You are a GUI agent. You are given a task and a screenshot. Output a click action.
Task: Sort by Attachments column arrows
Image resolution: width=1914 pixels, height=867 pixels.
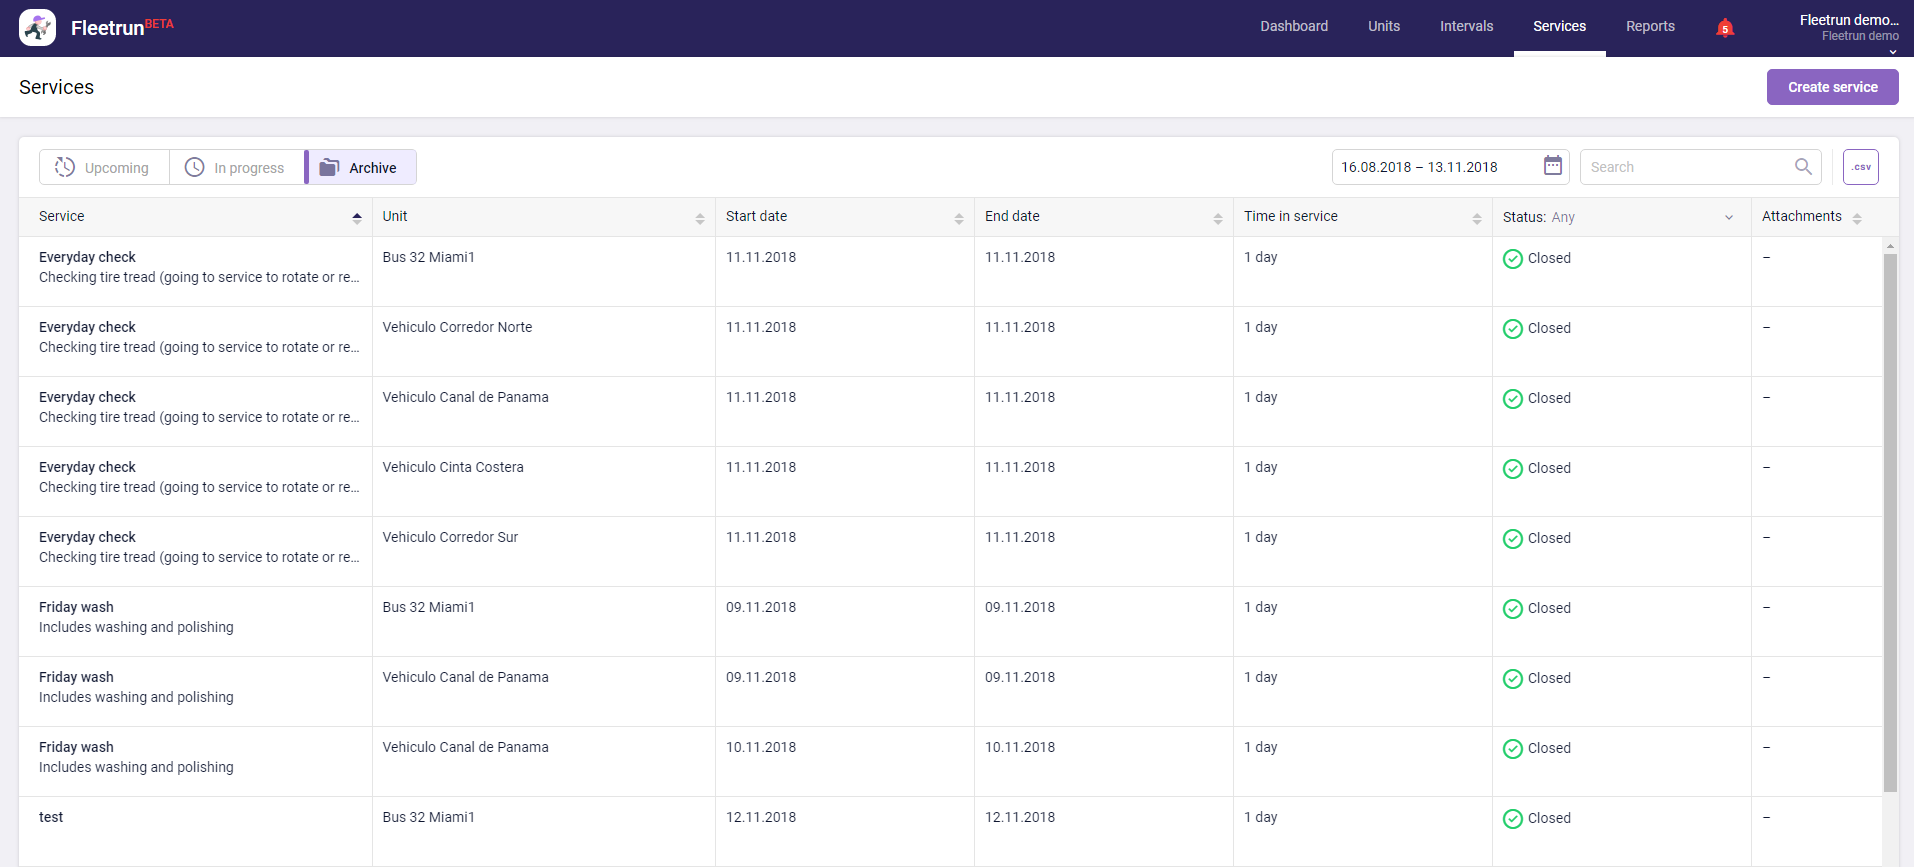click(x=1857, y=218)
